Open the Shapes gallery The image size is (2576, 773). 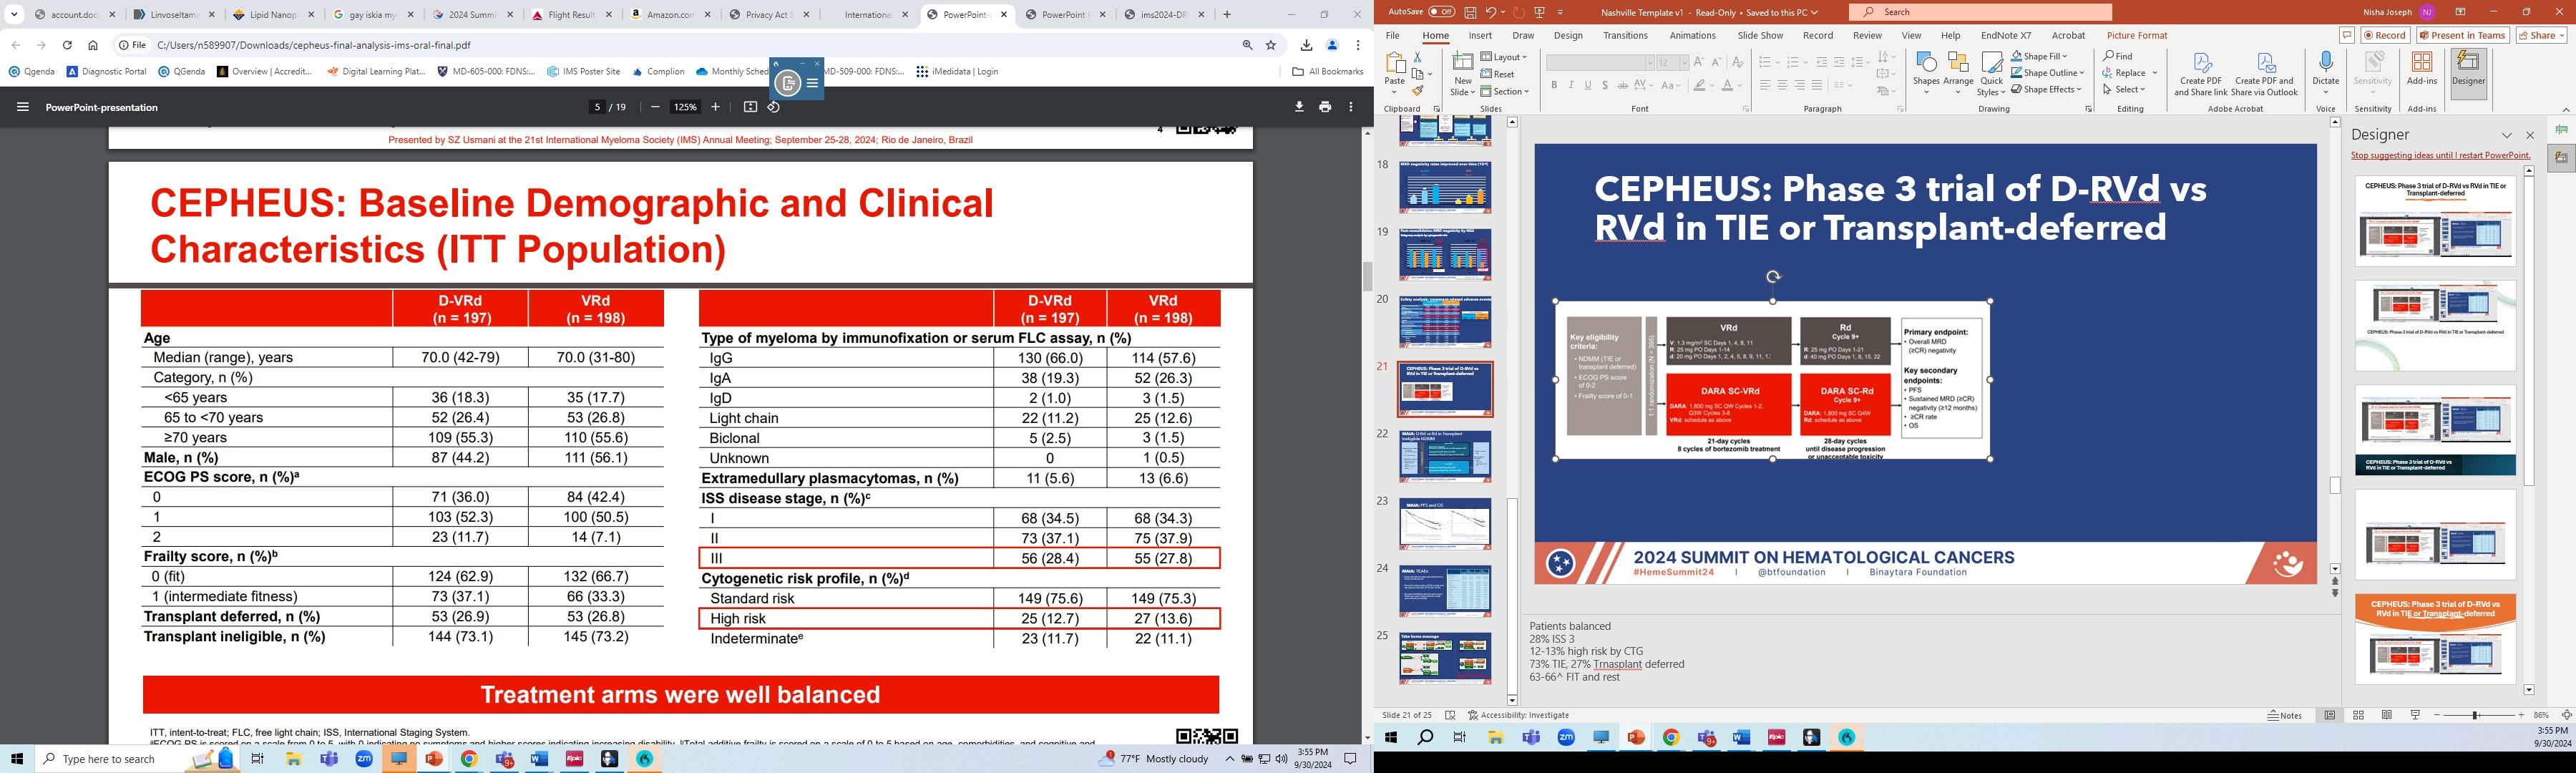click(1926, 73)
